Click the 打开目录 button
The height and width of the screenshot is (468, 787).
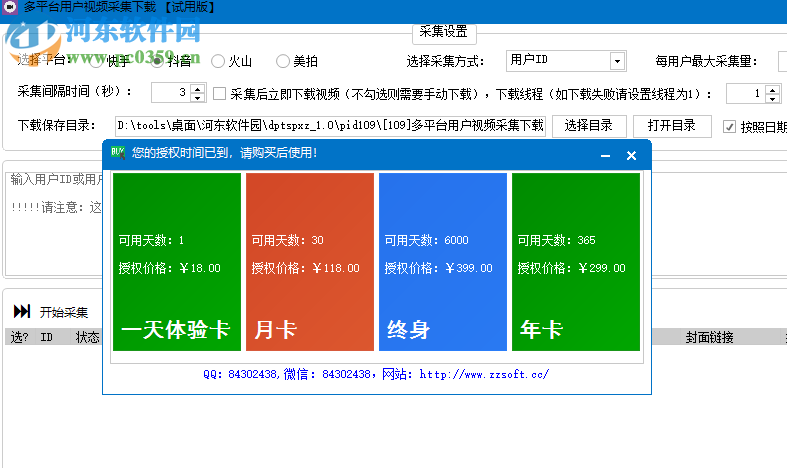(672, 126)
